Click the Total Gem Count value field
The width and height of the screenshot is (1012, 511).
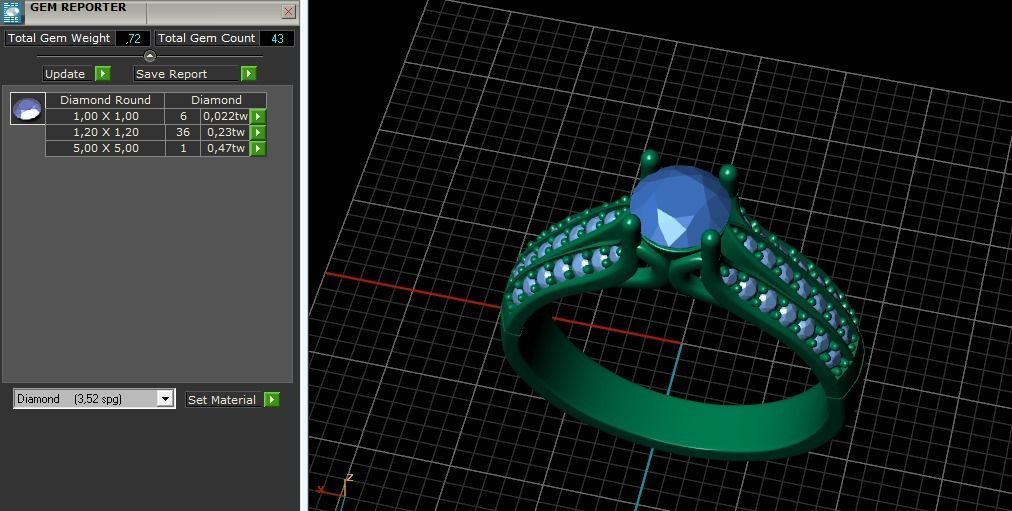277,39
